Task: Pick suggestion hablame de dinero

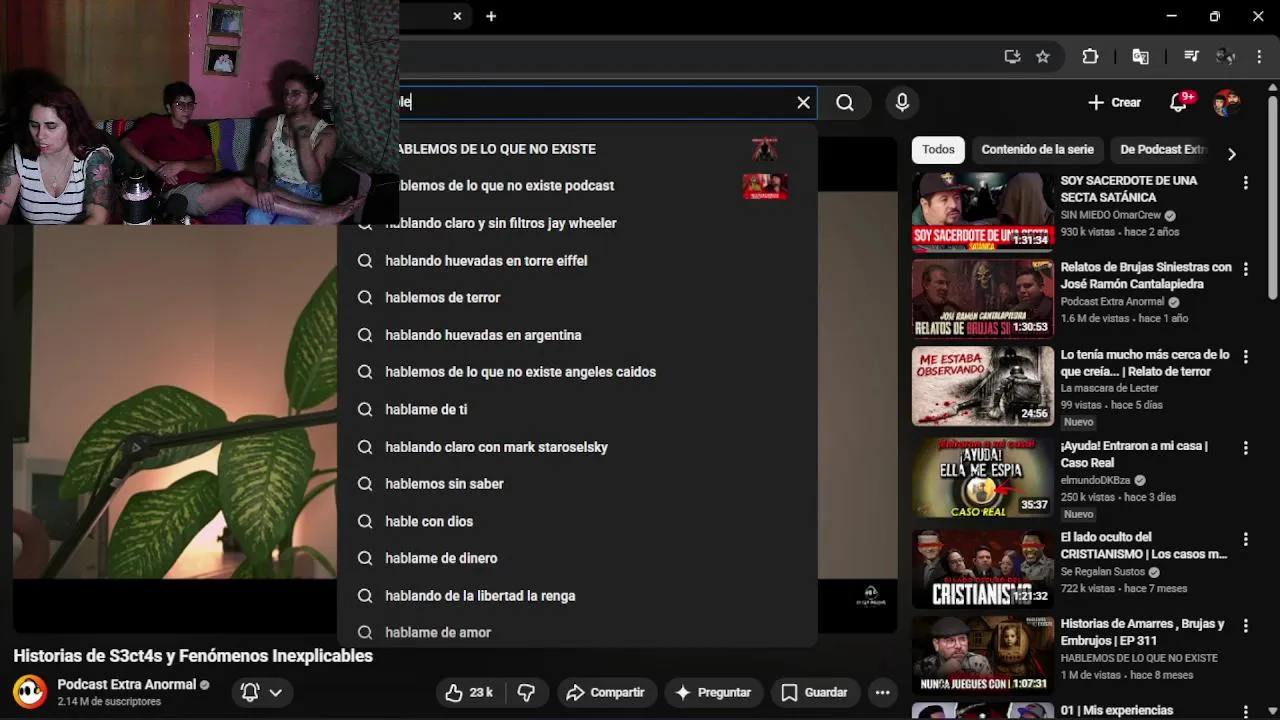Action: 577,558
